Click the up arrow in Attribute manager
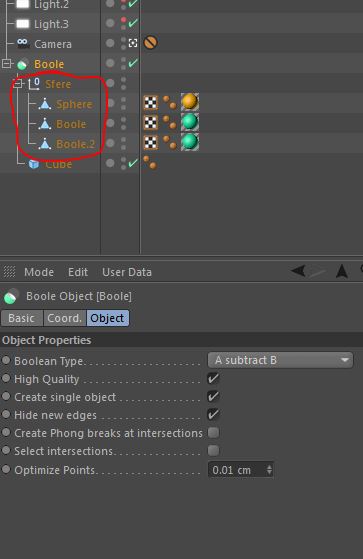363x559 pixels. (x=342, y=271)
